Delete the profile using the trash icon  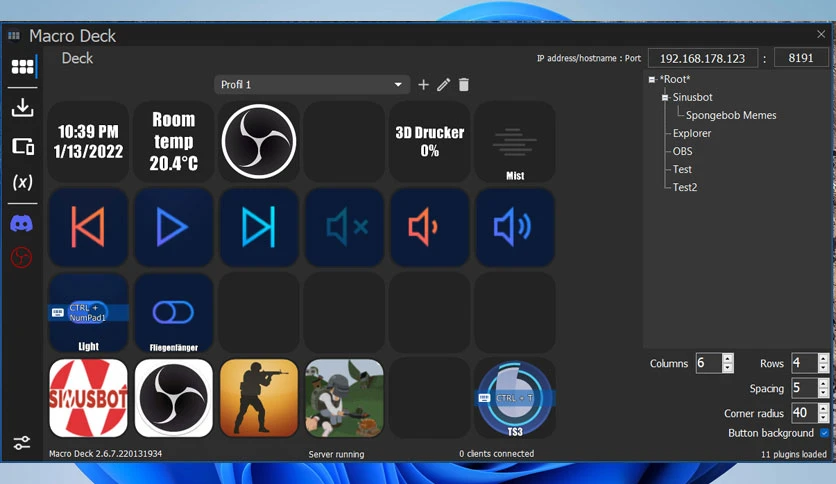click(x=464, y=85)
